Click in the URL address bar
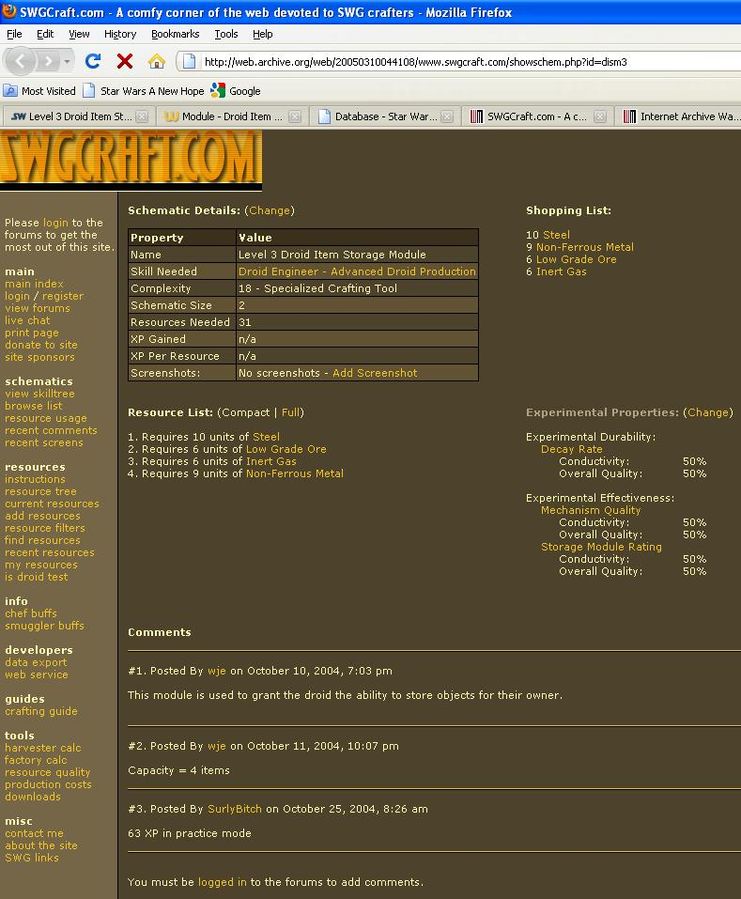Screen dimensions: 741x899 [x=450, y=61]
